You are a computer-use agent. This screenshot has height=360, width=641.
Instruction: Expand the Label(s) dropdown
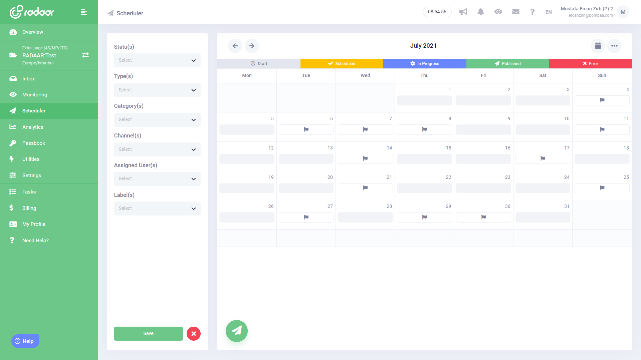tap(157, 208)
